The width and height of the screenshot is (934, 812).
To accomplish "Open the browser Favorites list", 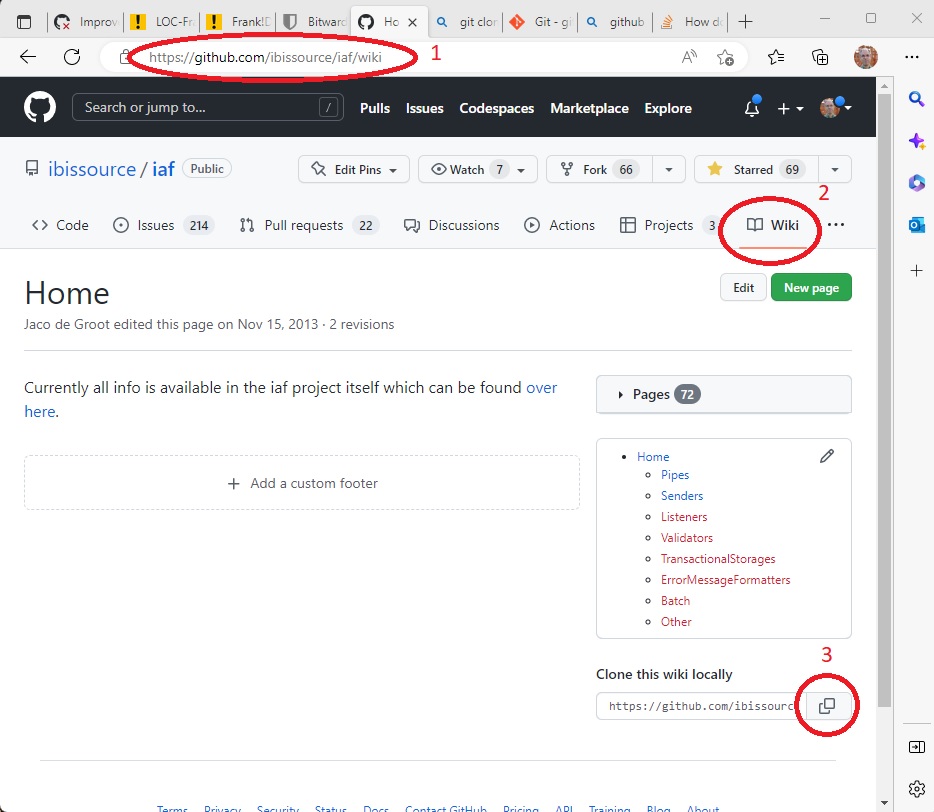I will coord(776,57).
